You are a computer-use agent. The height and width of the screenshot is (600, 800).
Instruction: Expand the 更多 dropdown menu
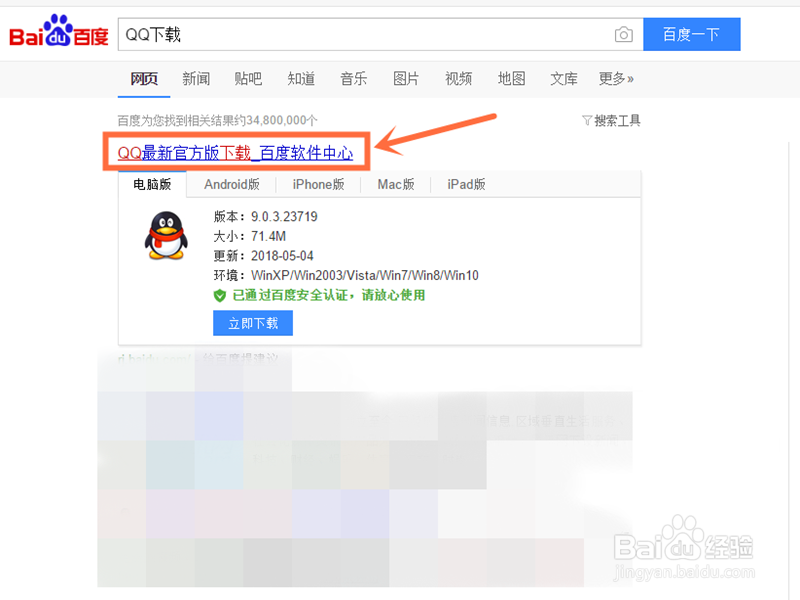tap(611, 78)
